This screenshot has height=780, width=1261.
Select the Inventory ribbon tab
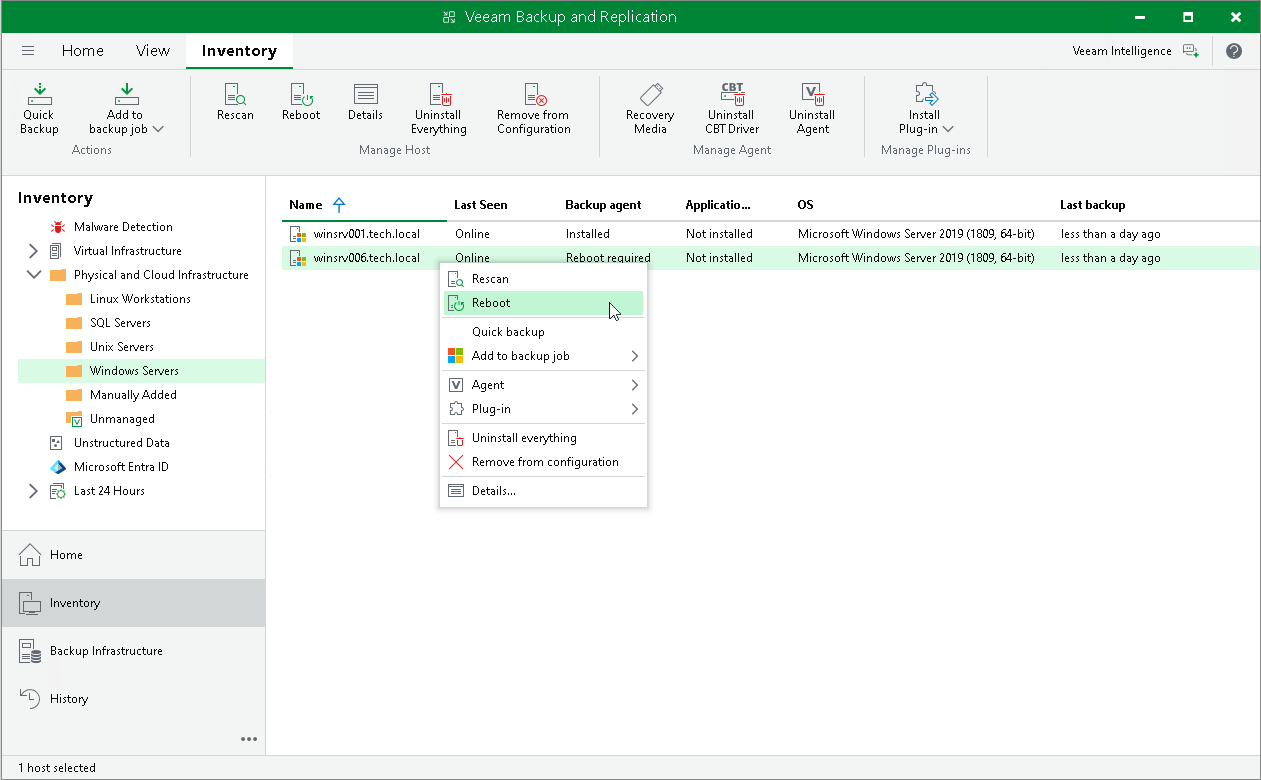point(239,51)
